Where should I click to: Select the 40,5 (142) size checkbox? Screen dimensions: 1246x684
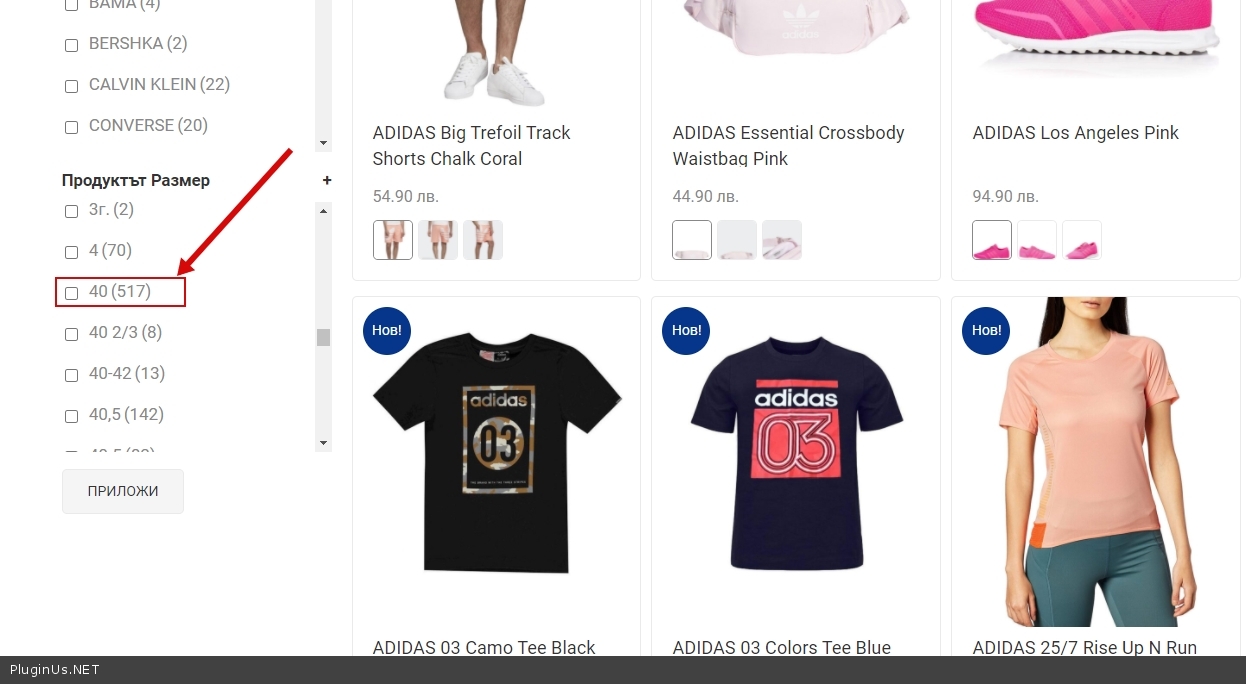pos(71,416)
